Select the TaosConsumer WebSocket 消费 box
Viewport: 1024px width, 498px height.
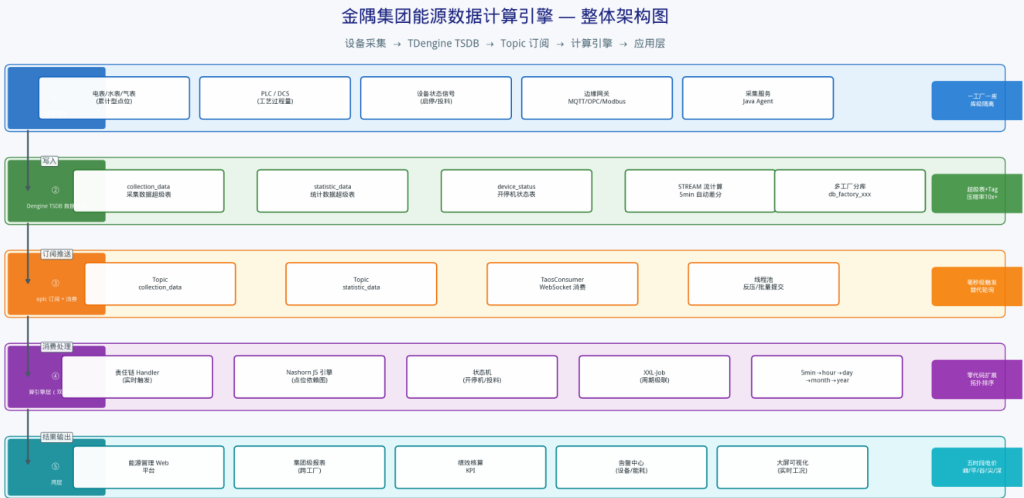click(x=562, y=284)
